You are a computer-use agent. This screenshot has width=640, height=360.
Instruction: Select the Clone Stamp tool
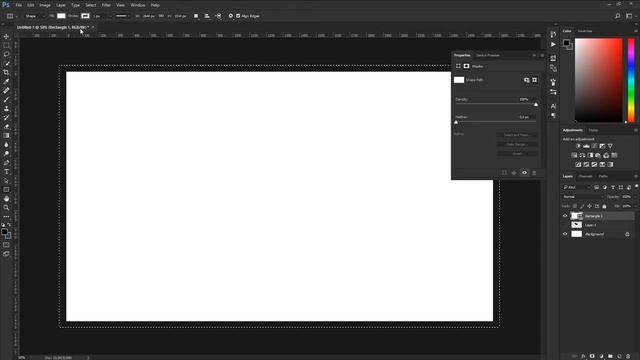tap(6, 109)
